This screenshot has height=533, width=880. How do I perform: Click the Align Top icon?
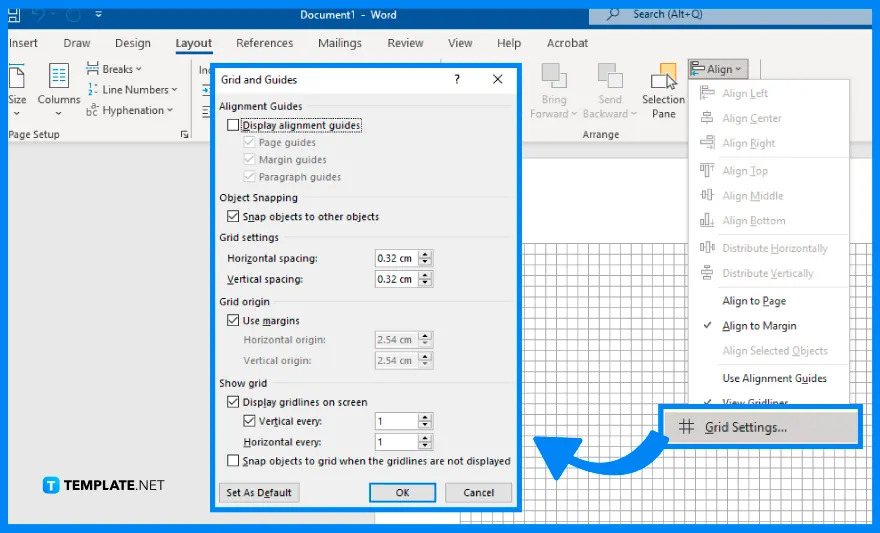(x=707, y=170)
